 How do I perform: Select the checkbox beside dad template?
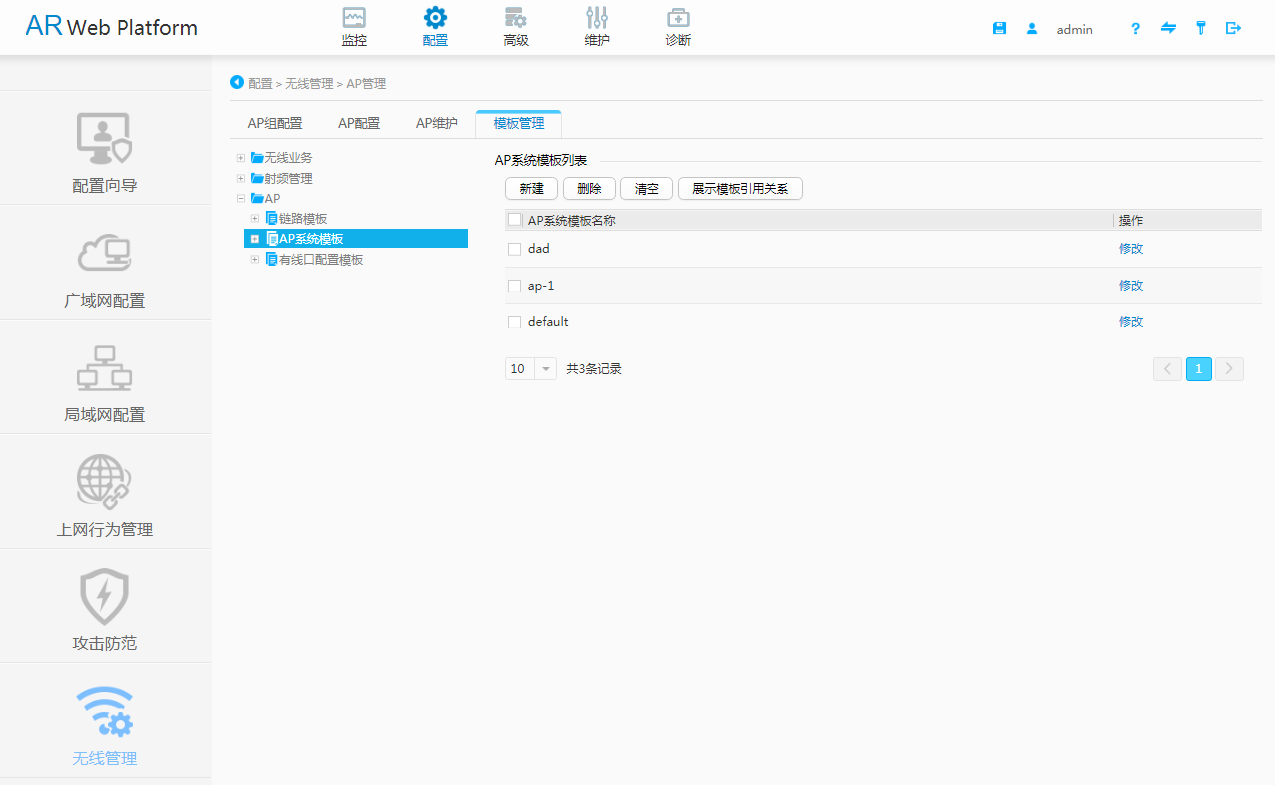click(x=514, y=249)
